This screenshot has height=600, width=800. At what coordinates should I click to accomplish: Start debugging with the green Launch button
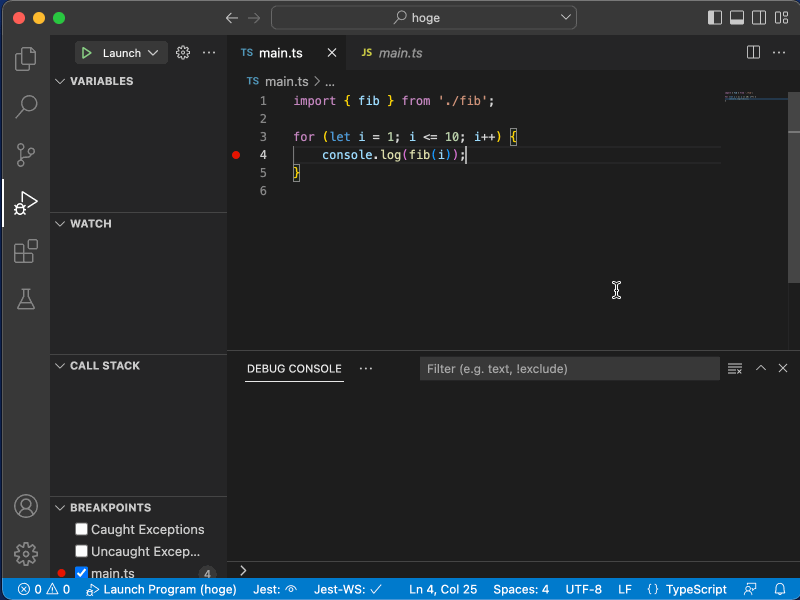tap(87, 52)
